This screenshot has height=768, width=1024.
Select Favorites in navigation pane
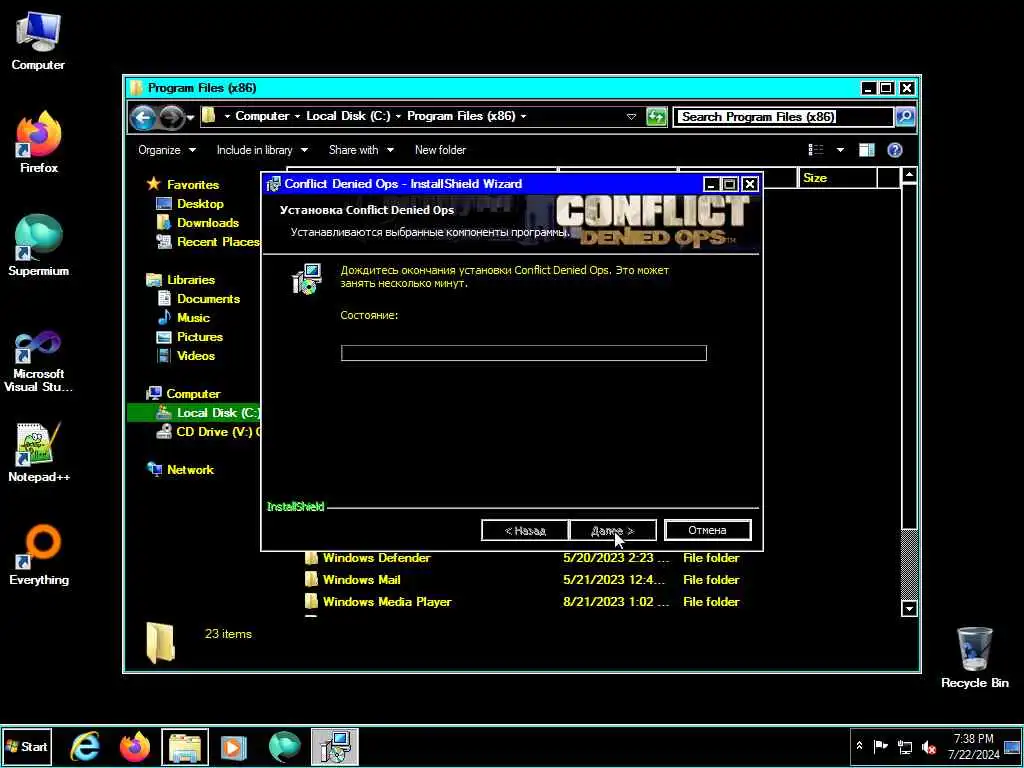[193, 185]
